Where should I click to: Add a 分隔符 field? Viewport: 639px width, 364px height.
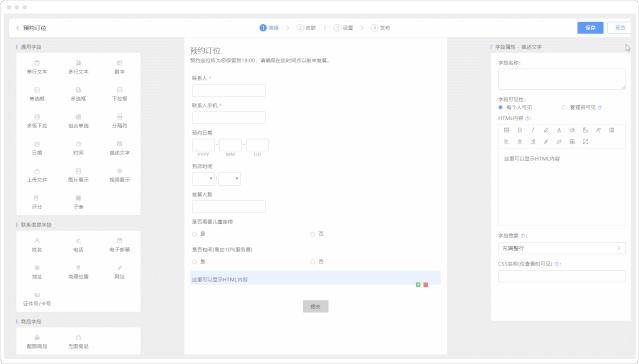click(x=119, y=121)
